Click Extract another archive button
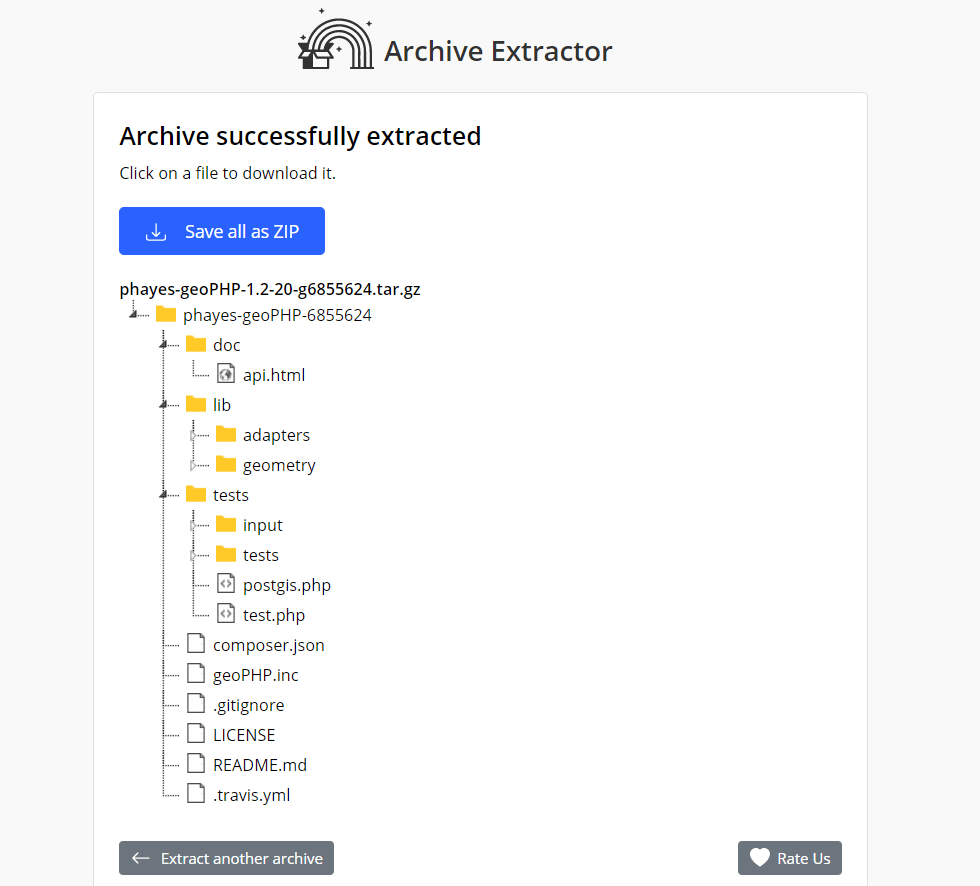The width and height of the screenshot is (980, 886). [226, 858]
